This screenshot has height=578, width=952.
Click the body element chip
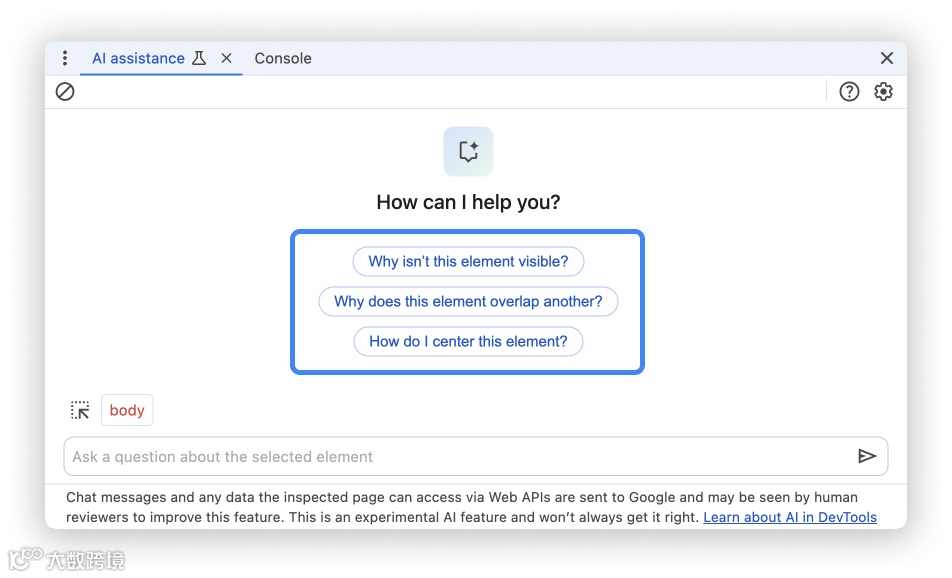127,410
